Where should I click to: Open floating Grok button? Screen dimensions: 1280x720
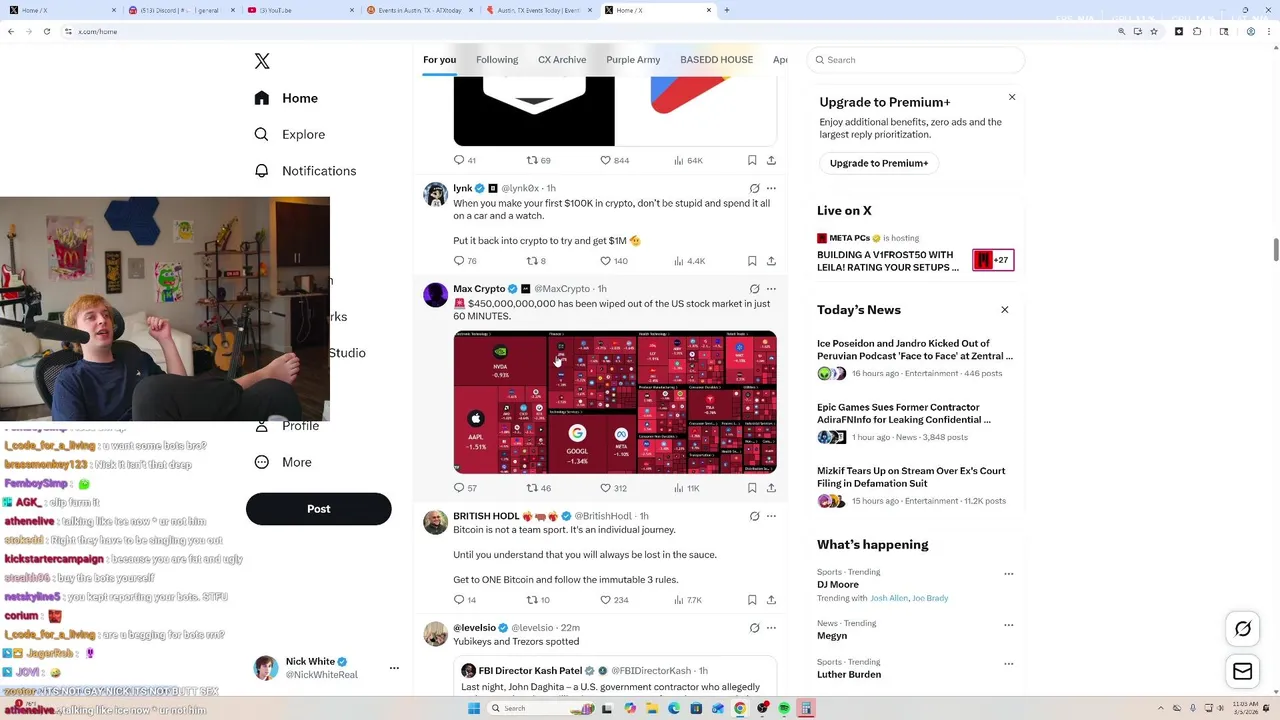coord(1243,629)
